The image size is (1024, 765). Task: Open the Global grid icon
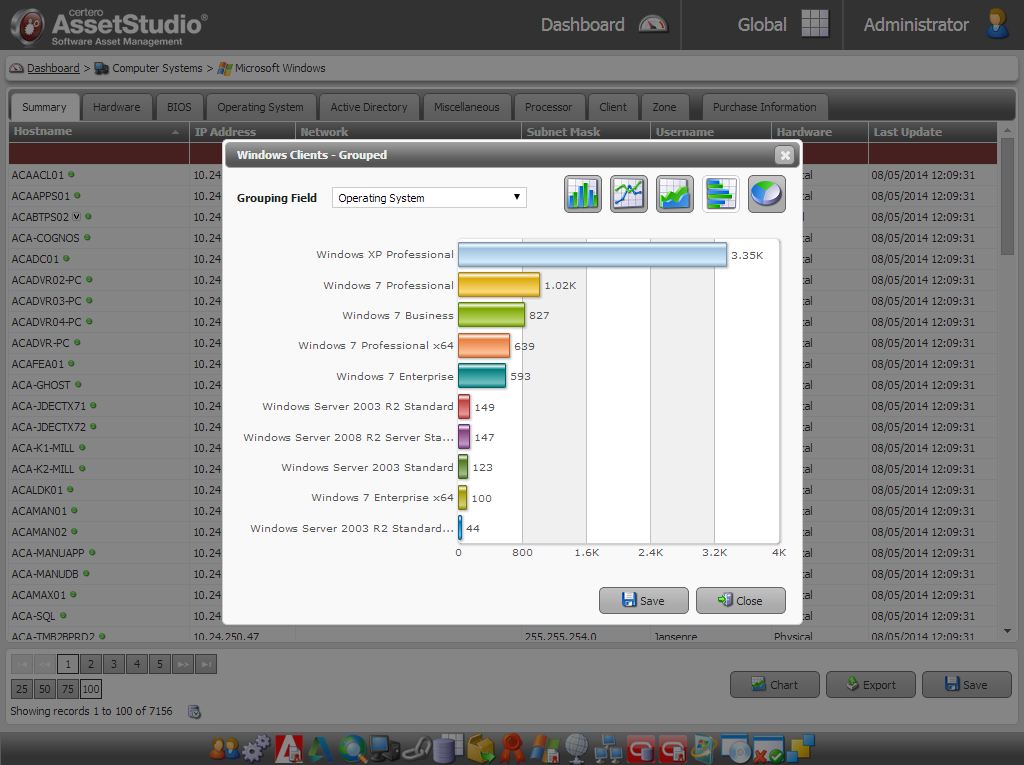[x=816, y=24]
